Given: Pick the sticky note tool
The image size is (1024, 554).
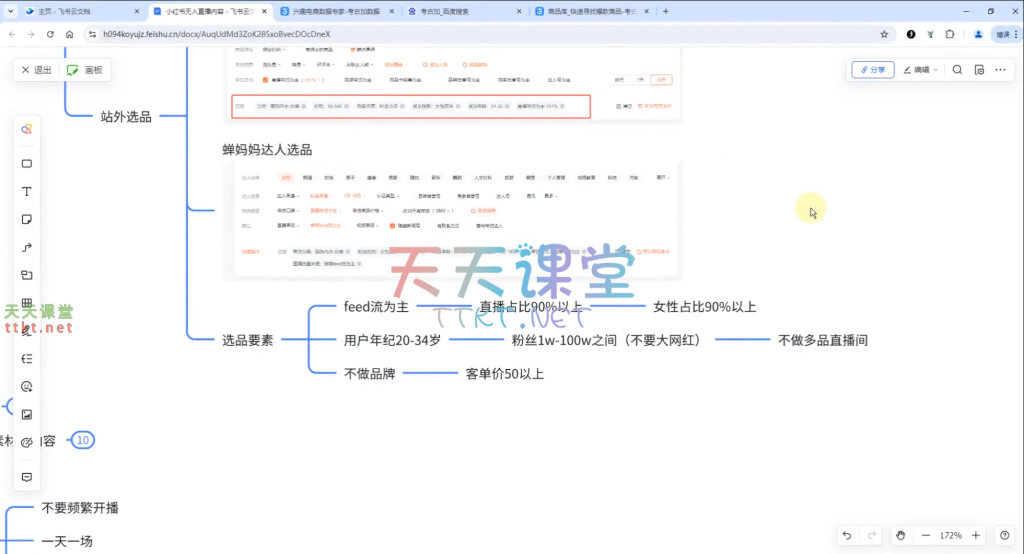Looking at the screenshot, I should [x=27, y=219].
